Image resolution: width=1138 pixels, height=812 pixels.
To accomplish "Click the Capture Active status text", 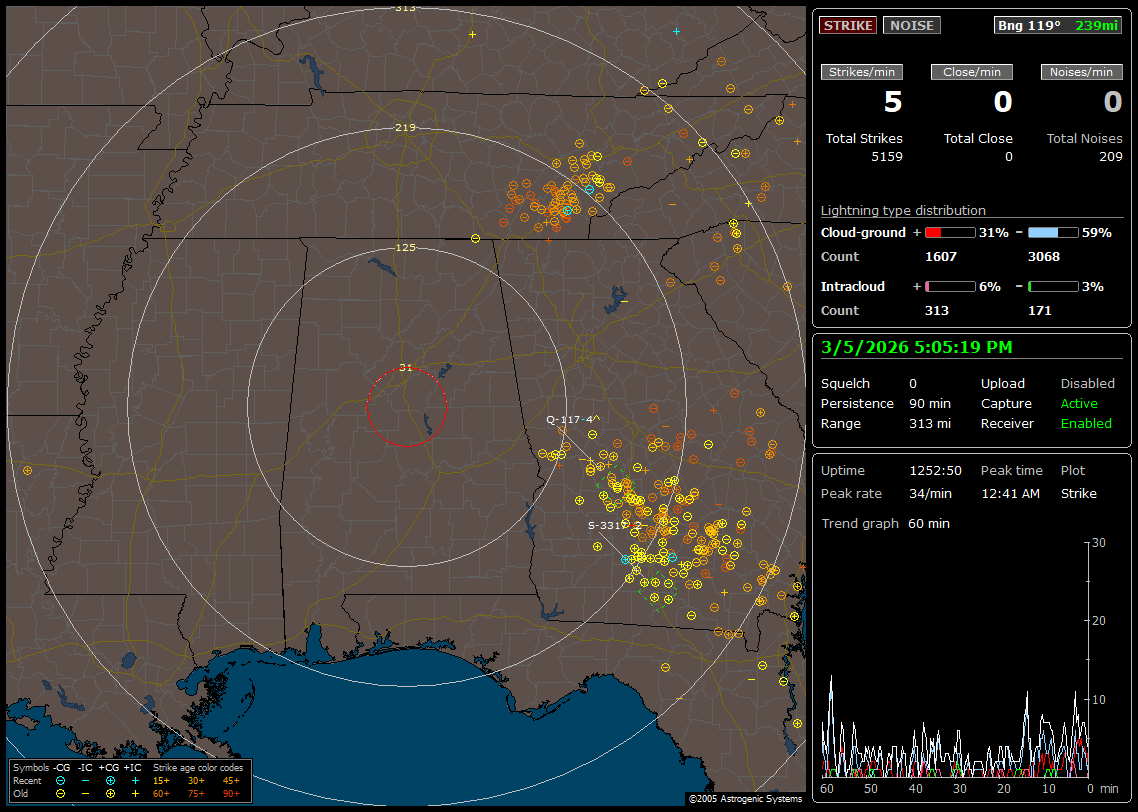I will coord(1079,403).
